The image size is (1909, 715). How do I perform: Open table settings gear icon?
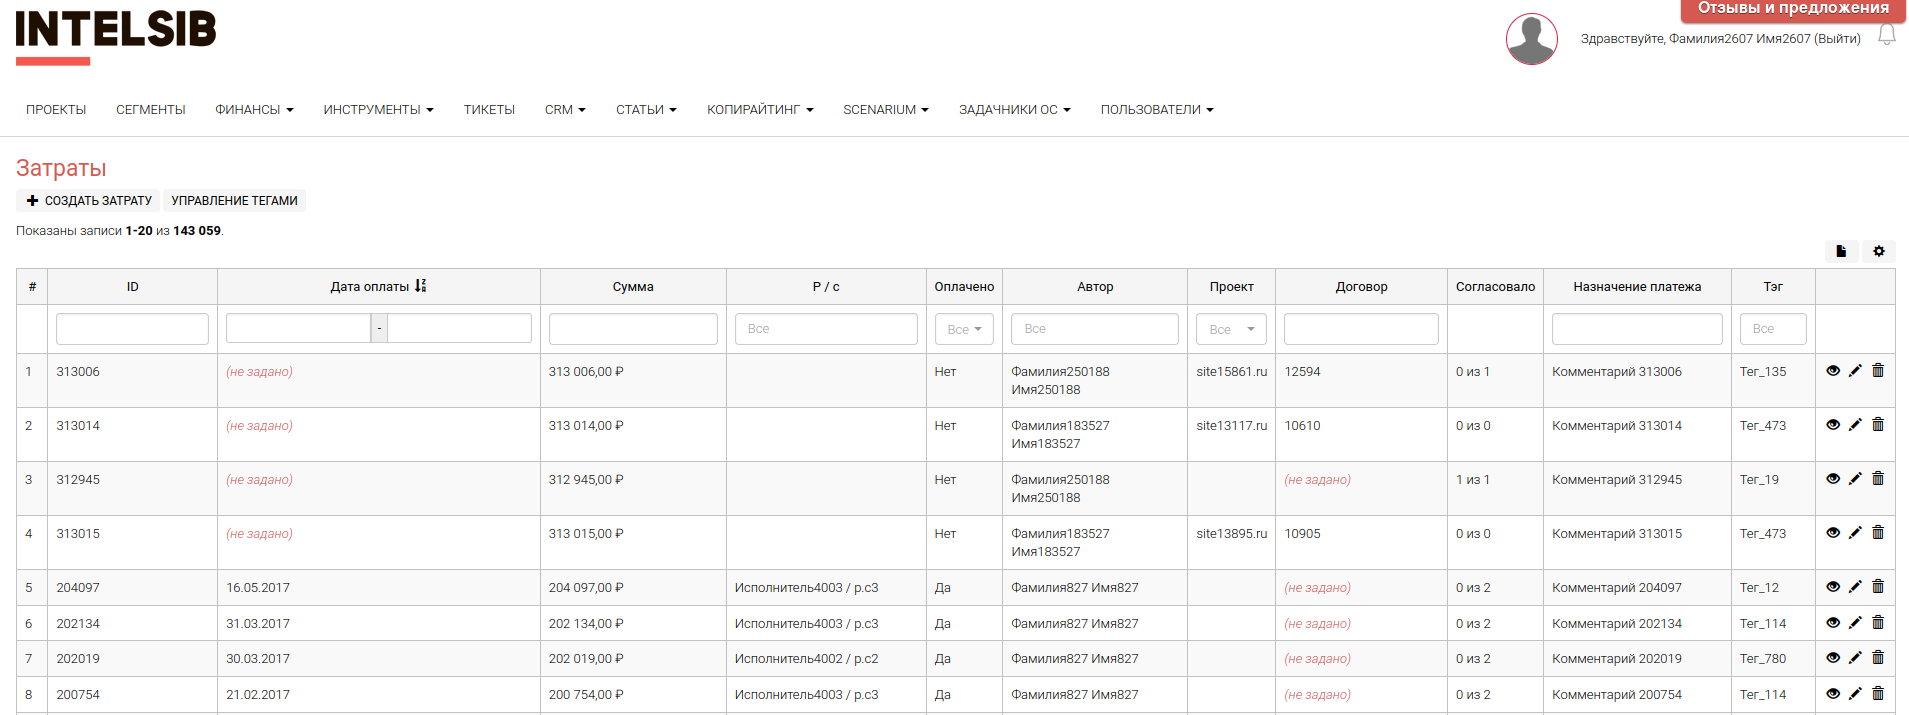(x=1879, y=251)
